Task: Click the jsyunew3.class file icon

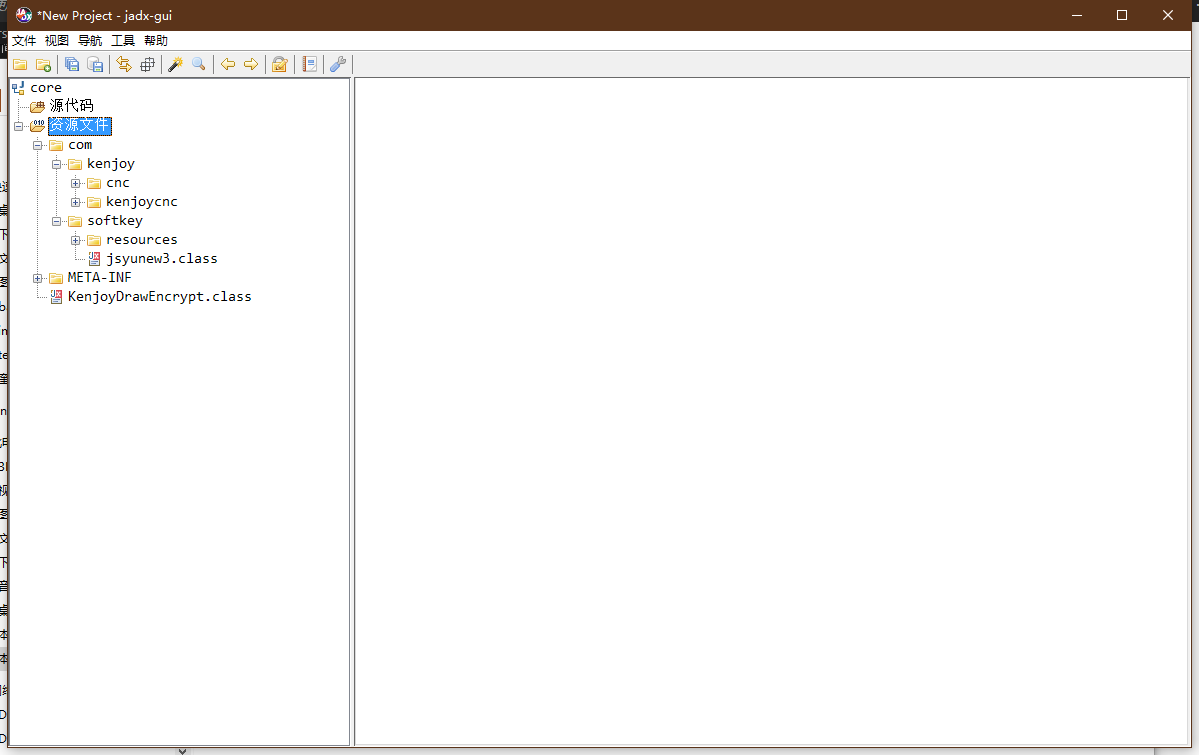Action: click(x=94, y=259)
